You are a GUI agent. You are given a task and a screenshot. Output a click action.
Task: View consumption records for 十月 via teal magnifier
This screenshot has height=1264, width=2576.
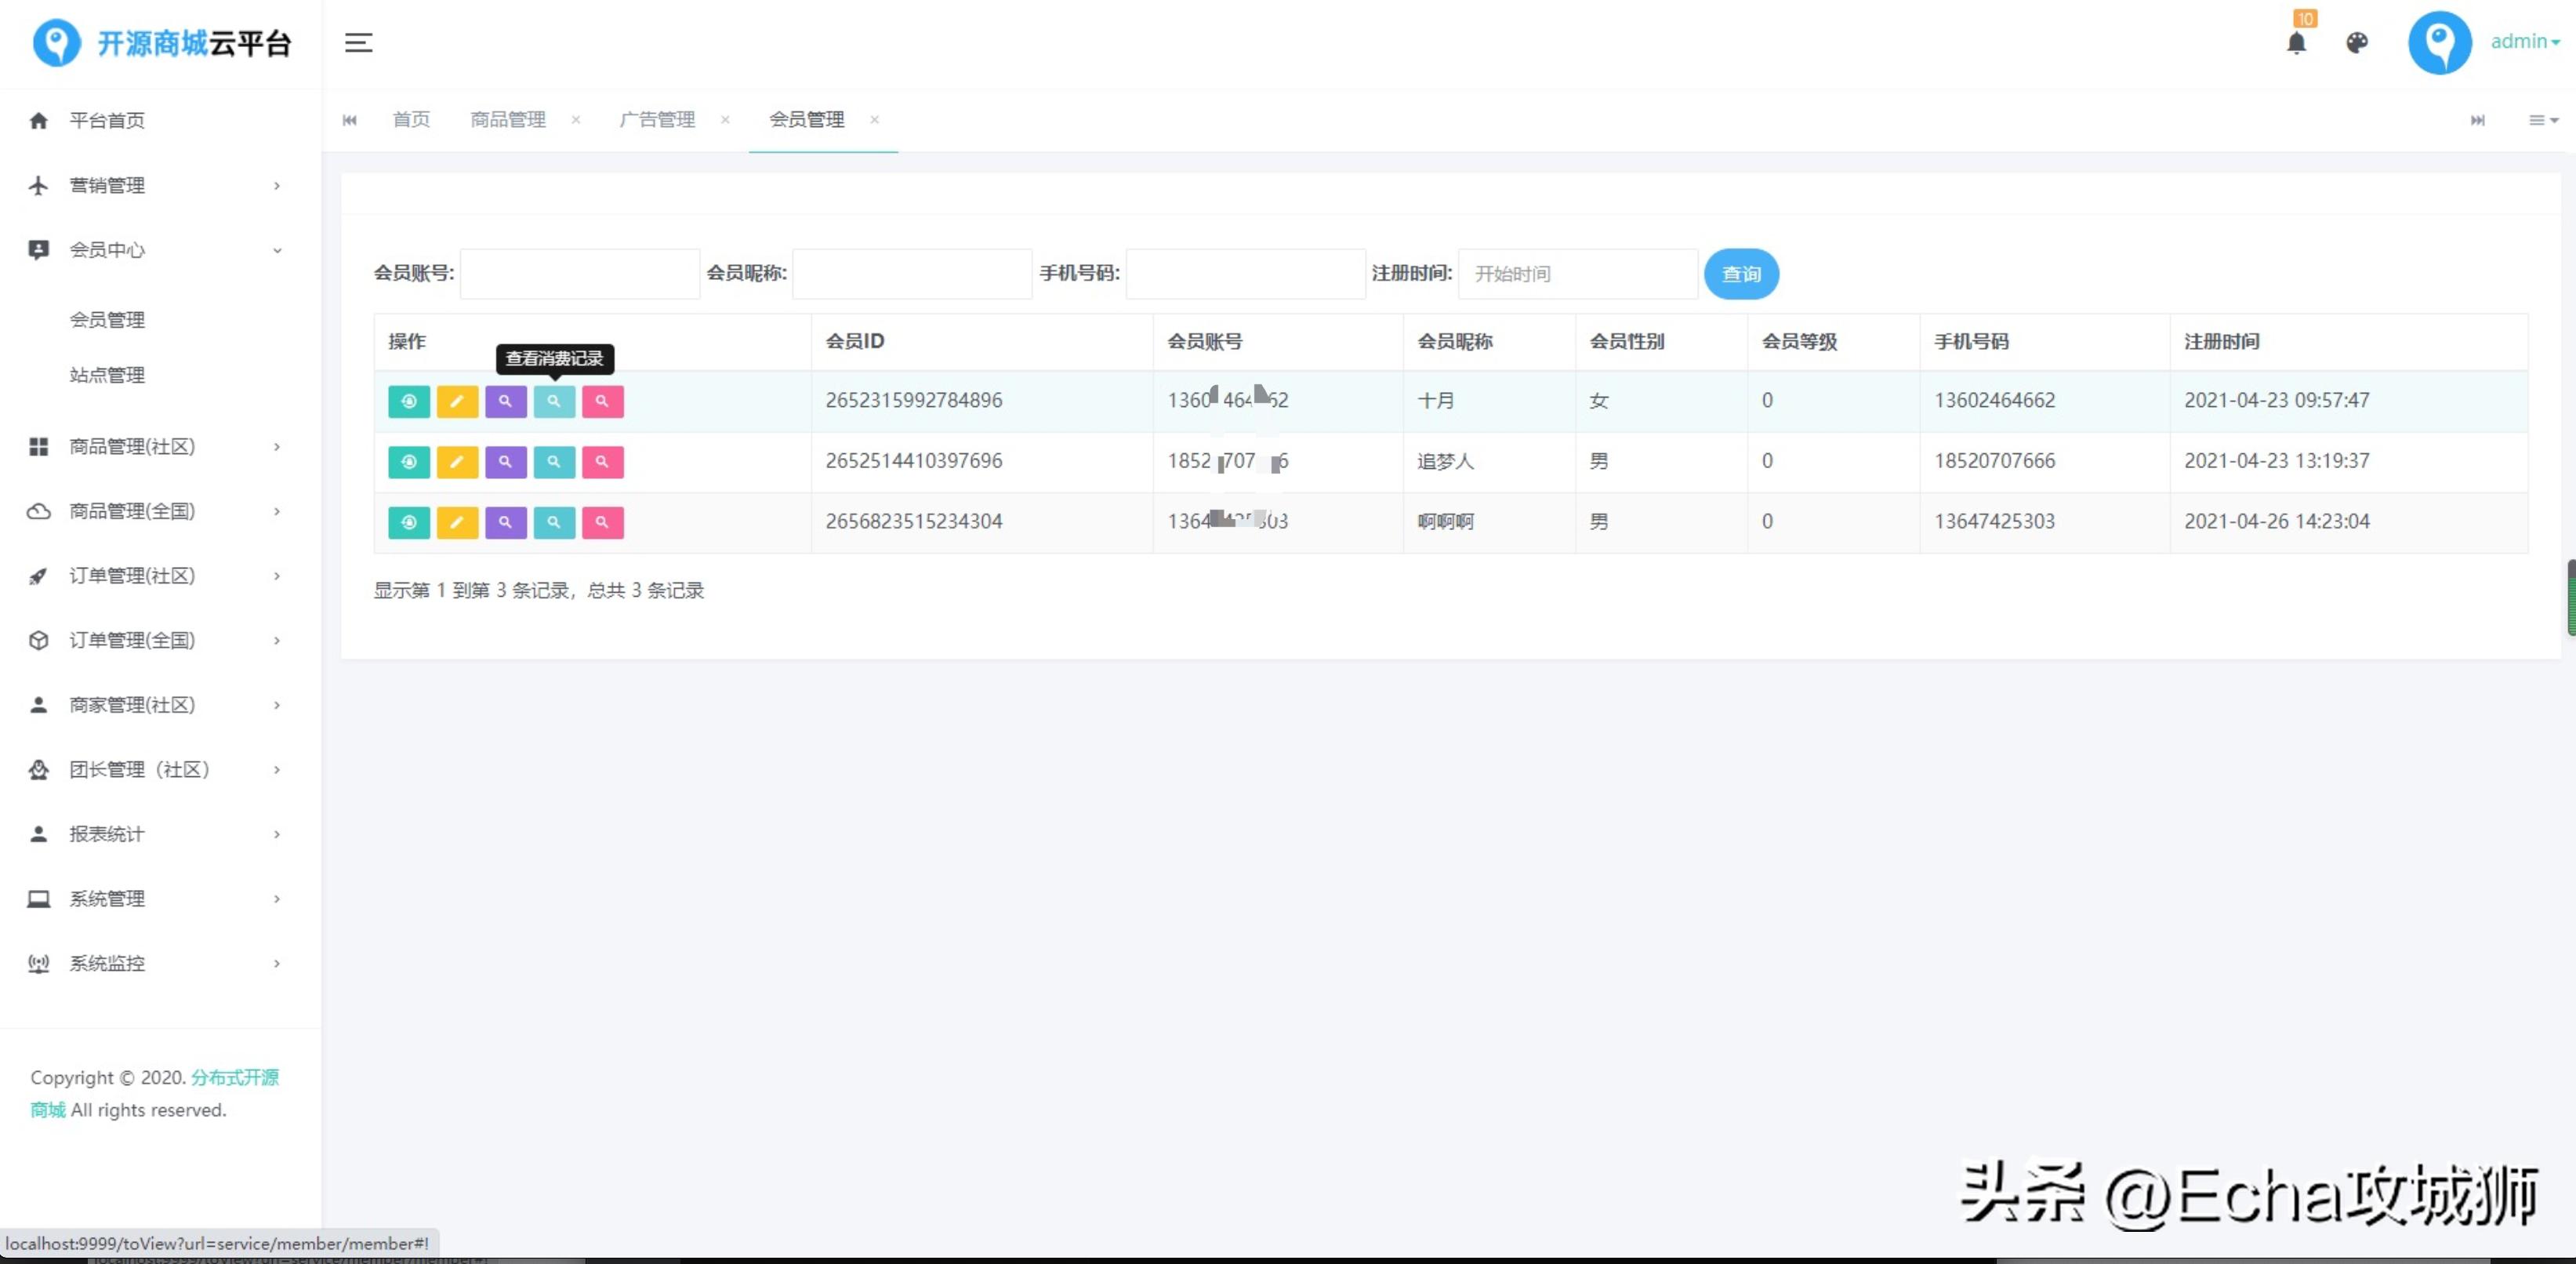pyautogui.click(x=554, y=401)
